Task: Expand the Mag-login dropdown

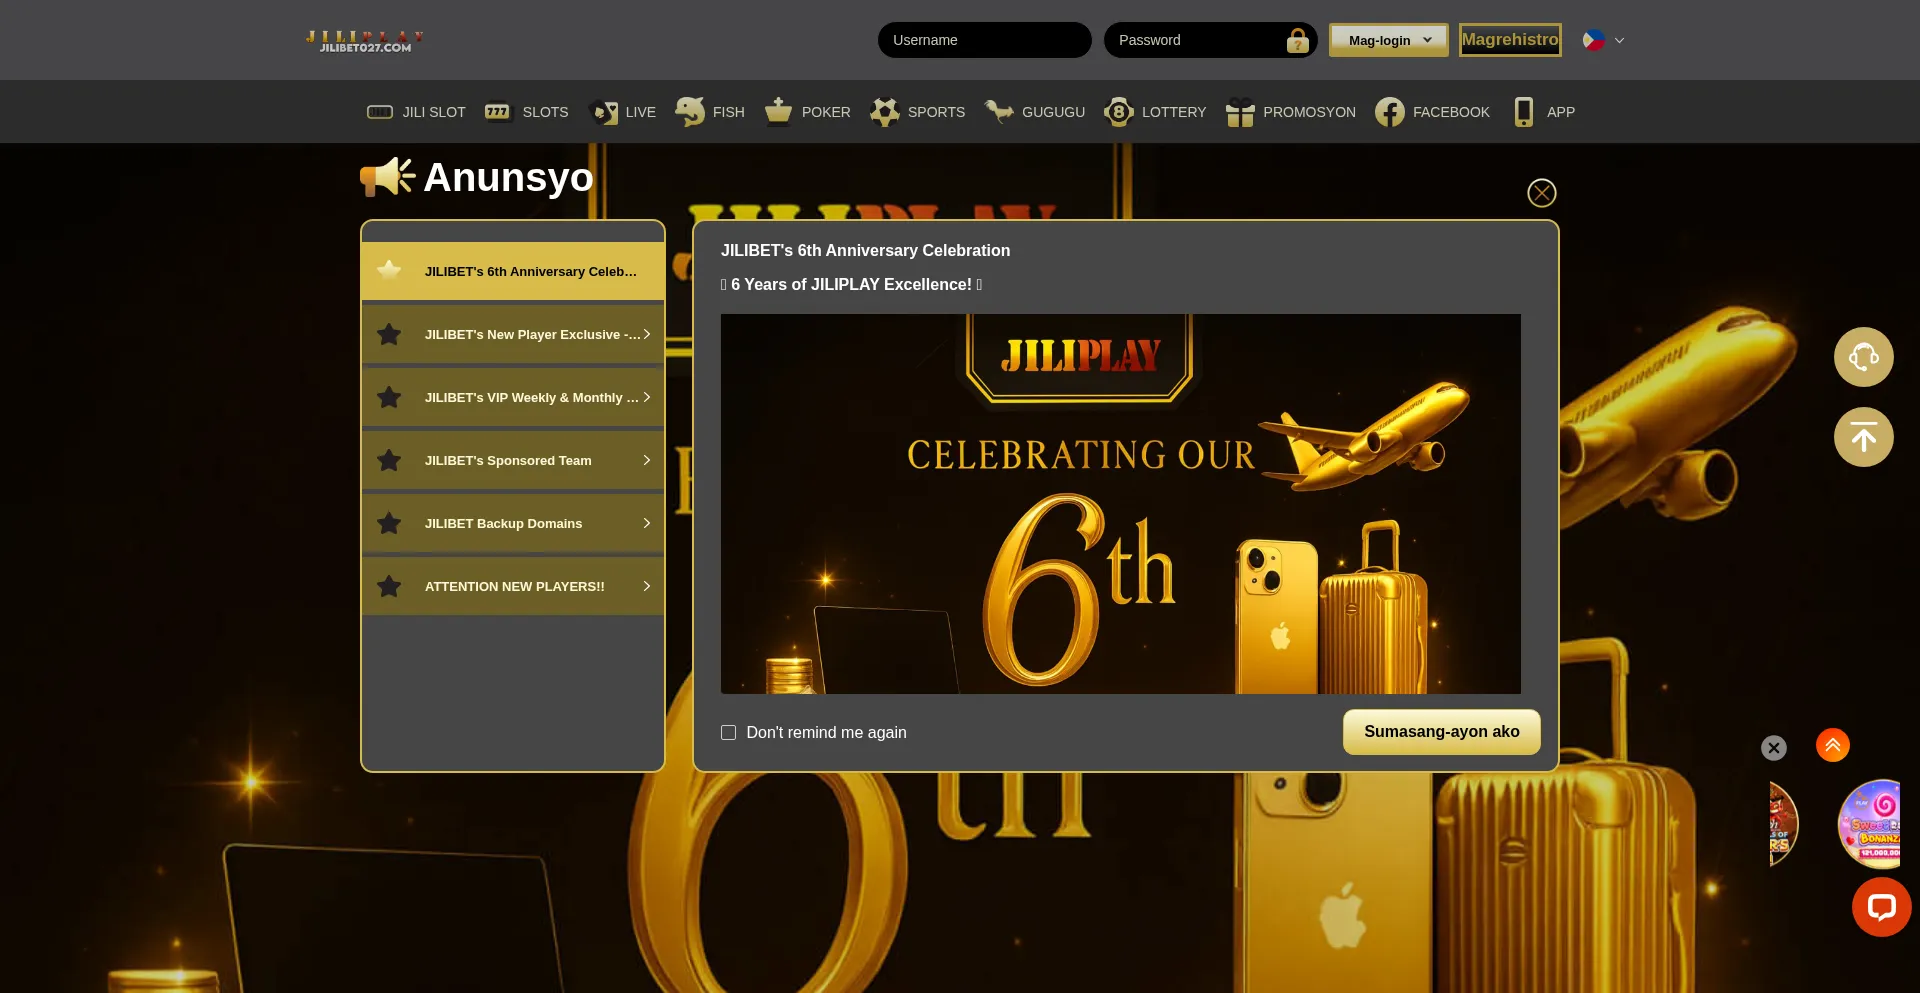Action: coord(1388,40)
